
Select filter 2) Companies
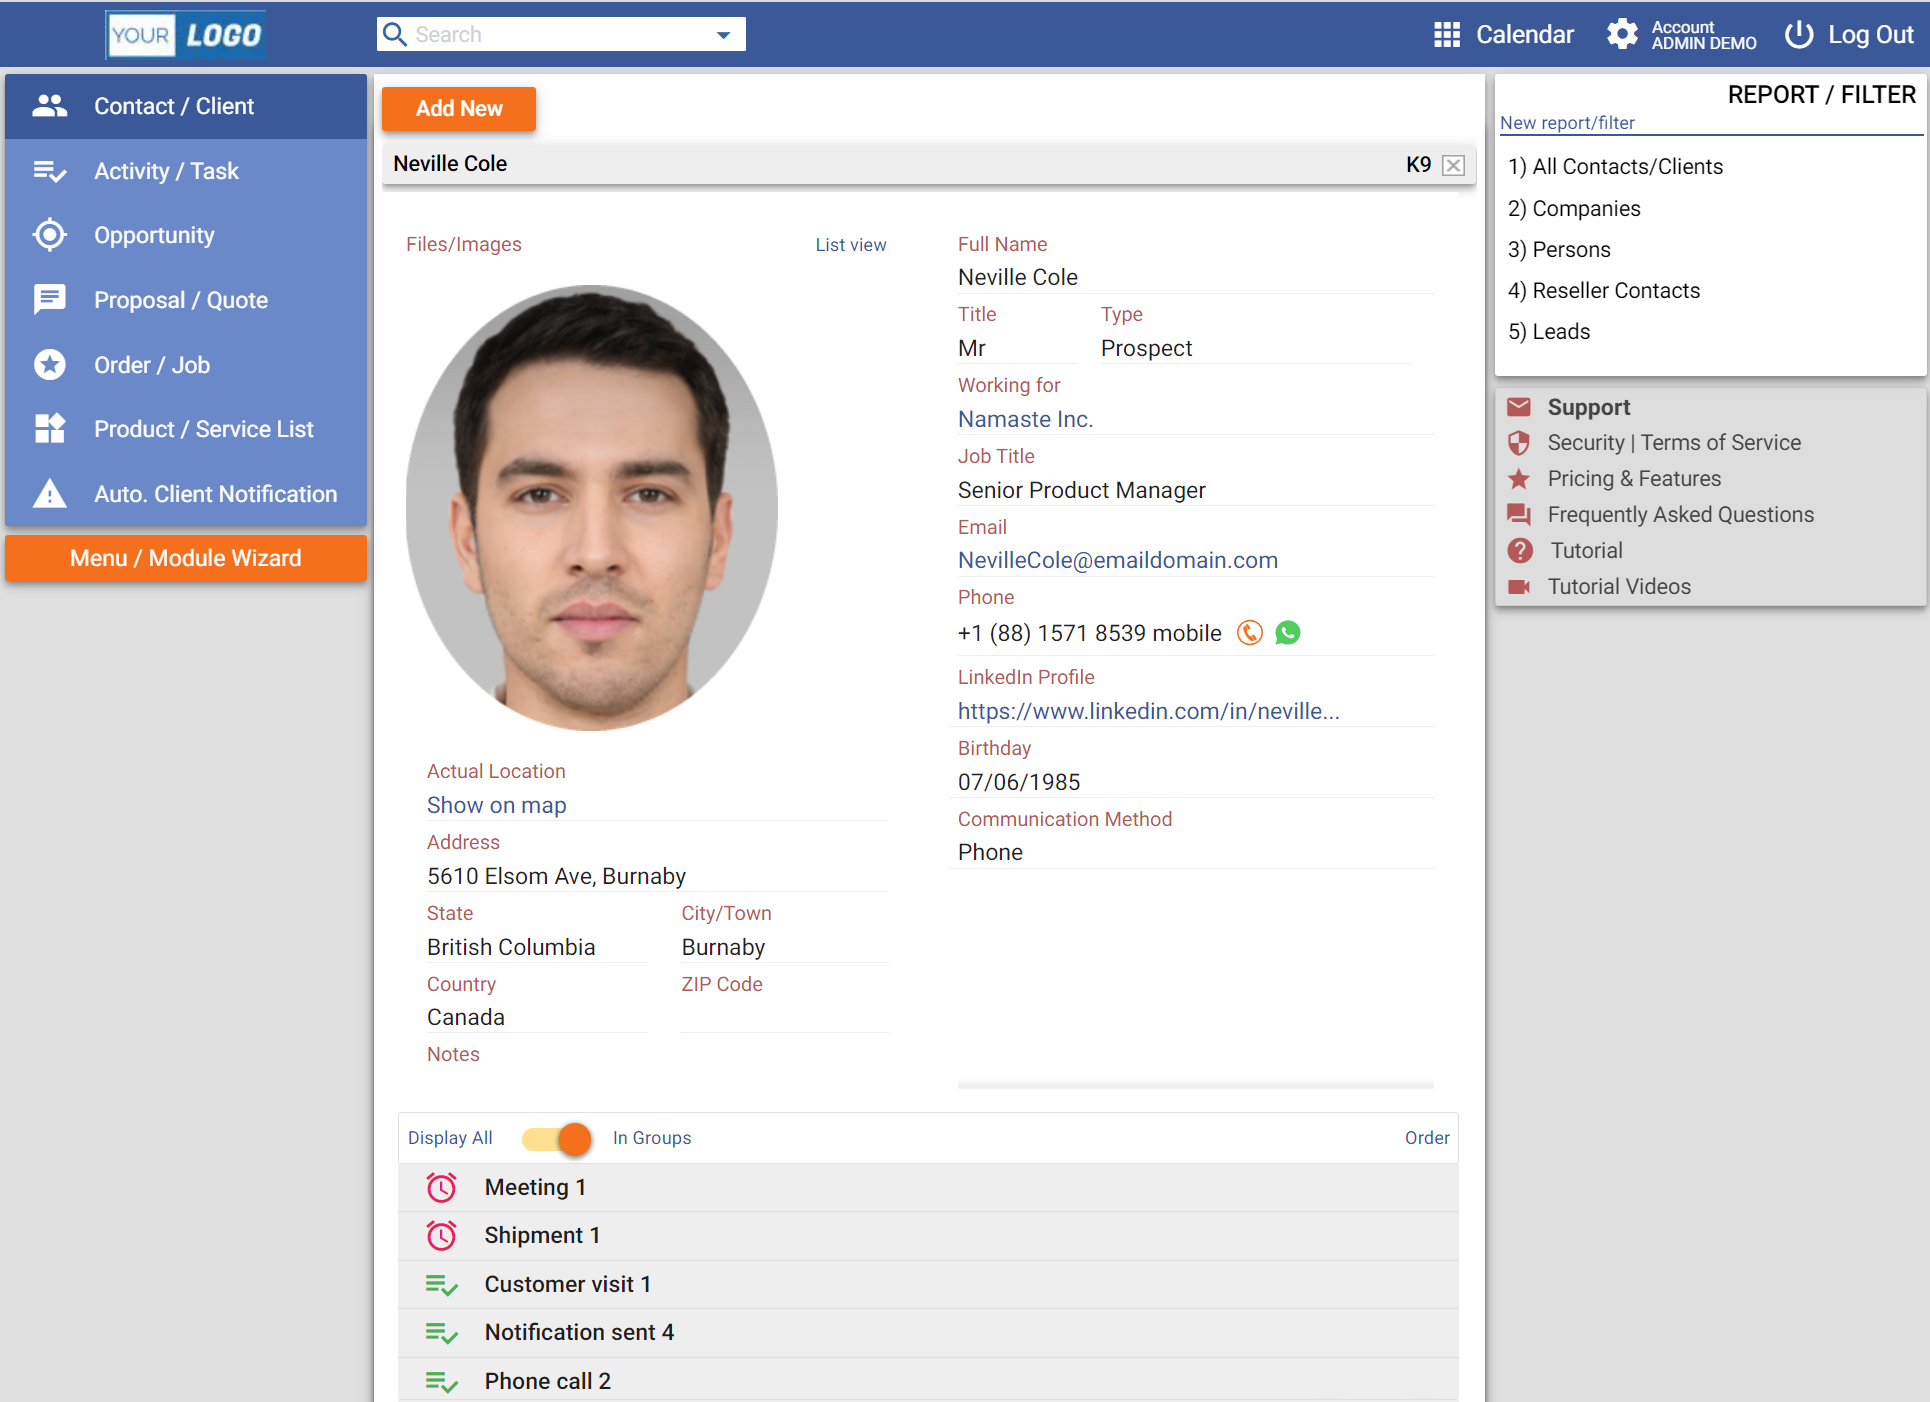1574,208
